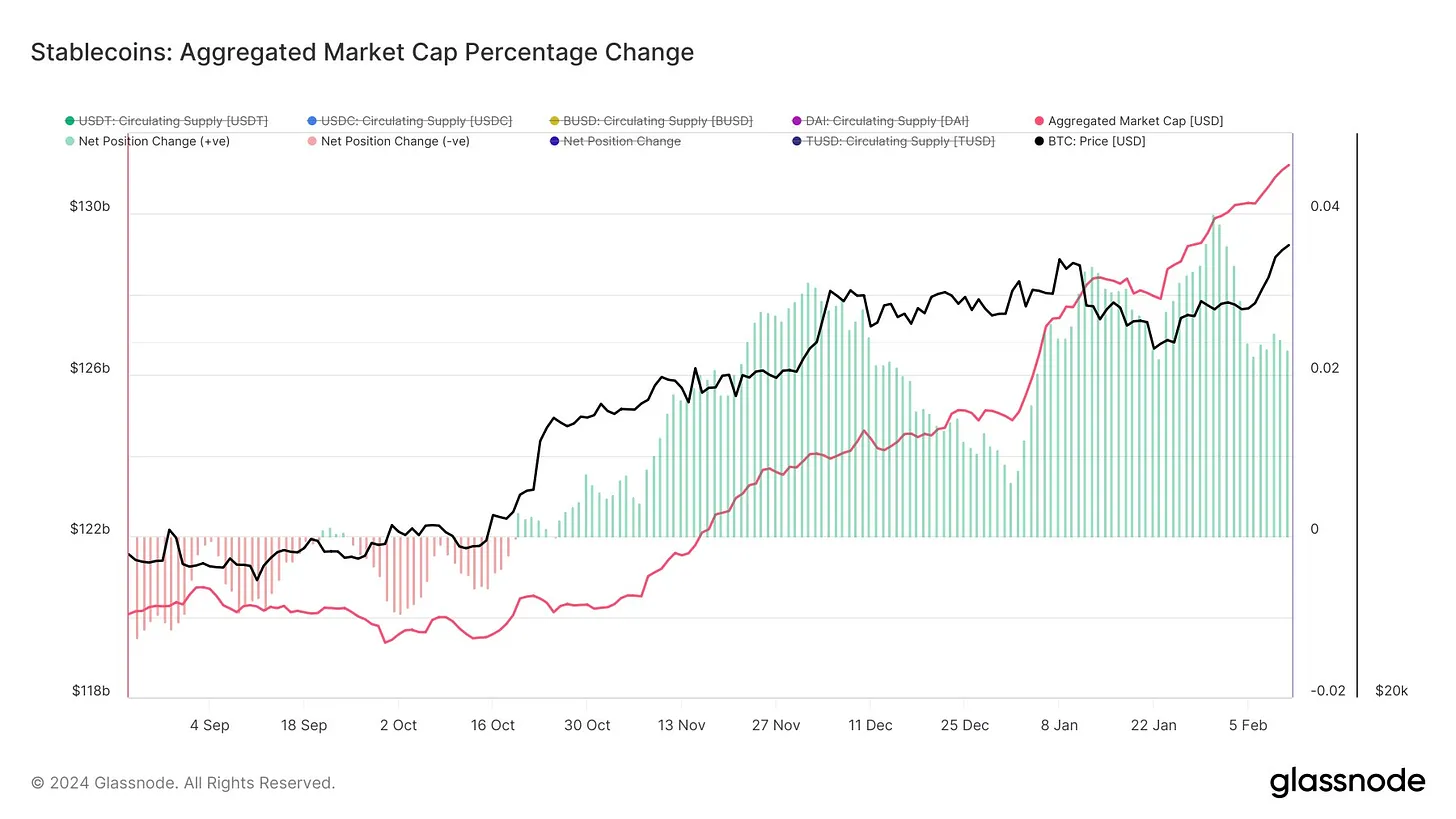Click the yellow BUSD legend dot
The height and width of the screenshot is (819, 1456).
[x=554, y=121]
